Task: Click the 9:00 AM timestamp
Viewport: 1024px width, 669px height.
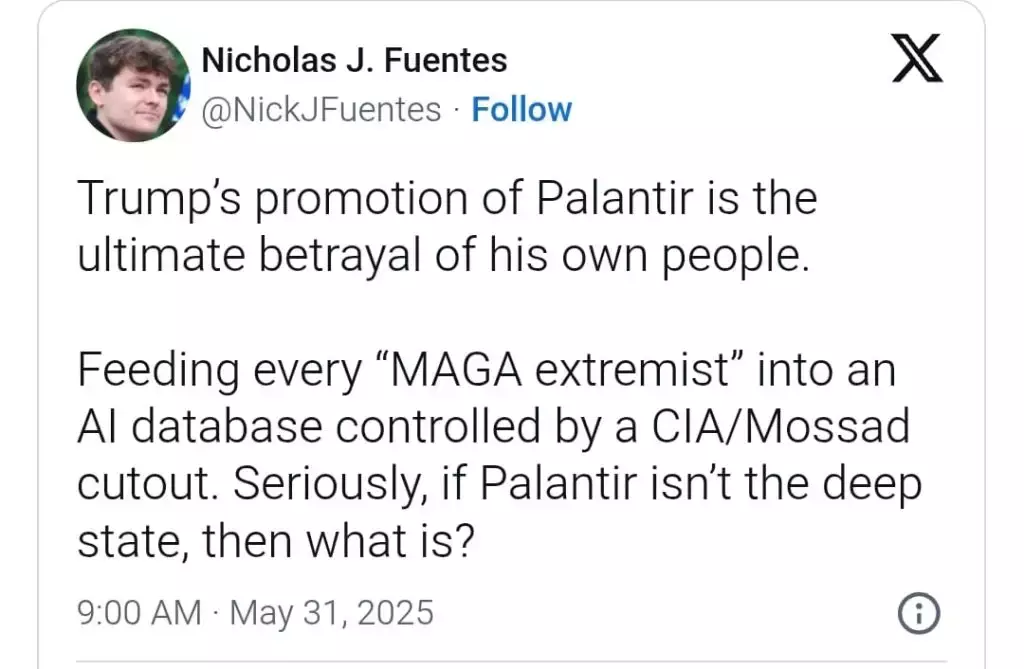Action: [x=139, y=612]
